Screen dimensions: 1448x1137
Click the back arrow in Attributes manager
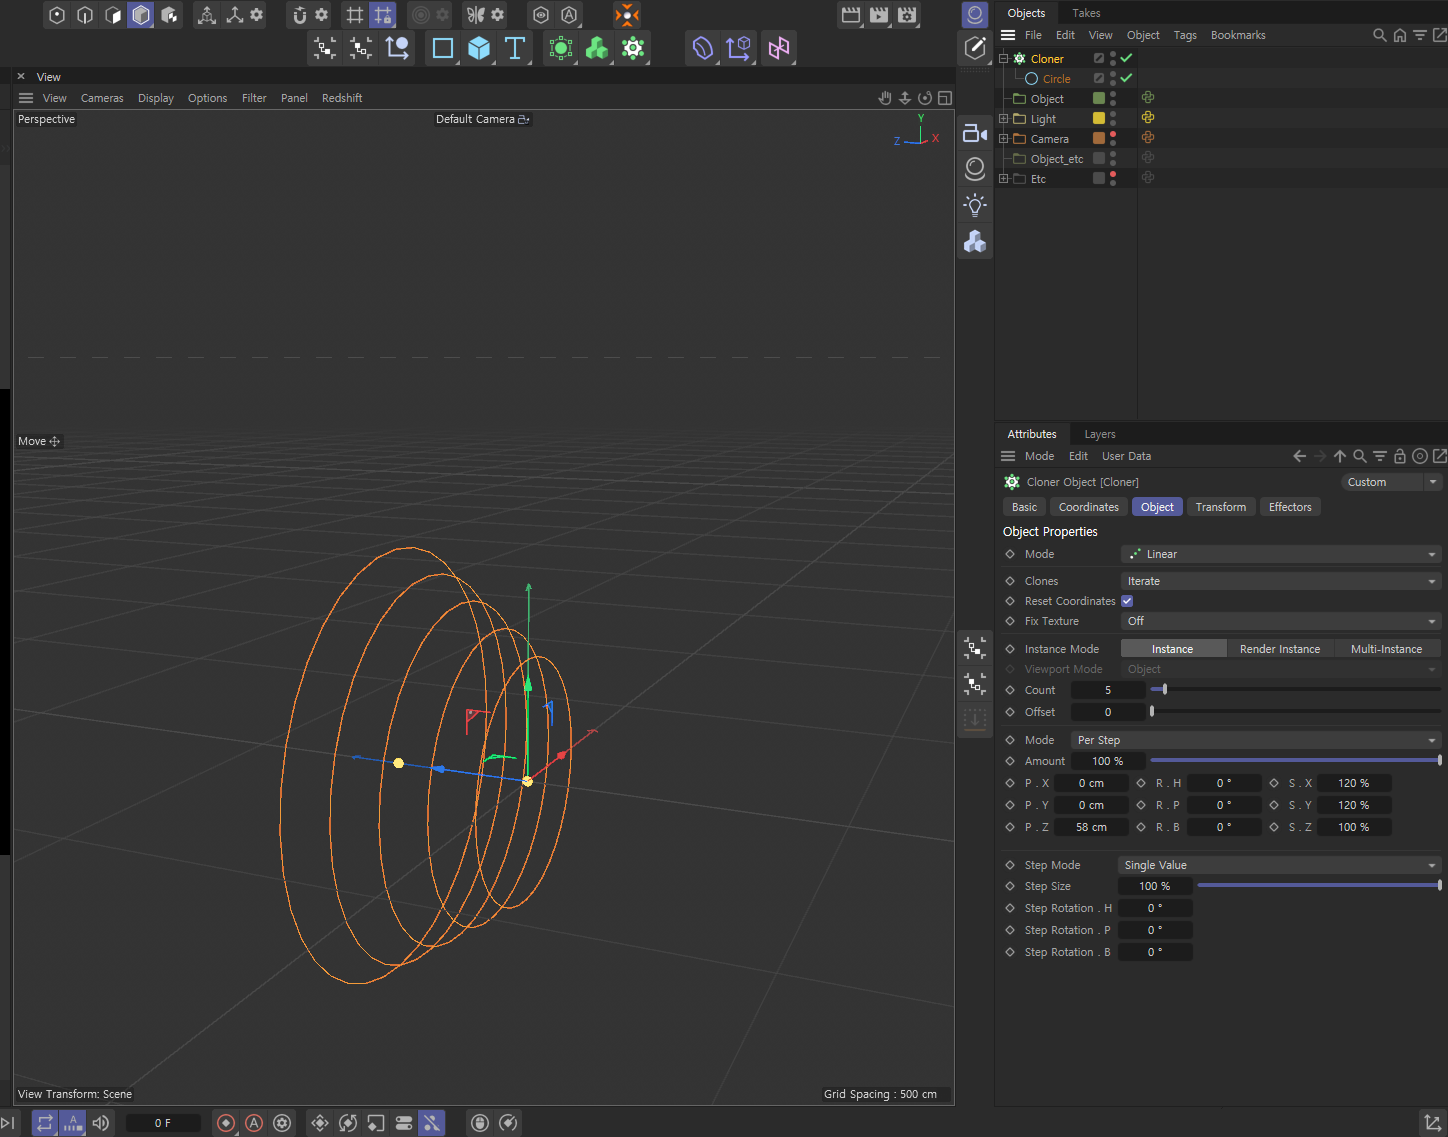pyautogui.click(x=1300, y=456)
